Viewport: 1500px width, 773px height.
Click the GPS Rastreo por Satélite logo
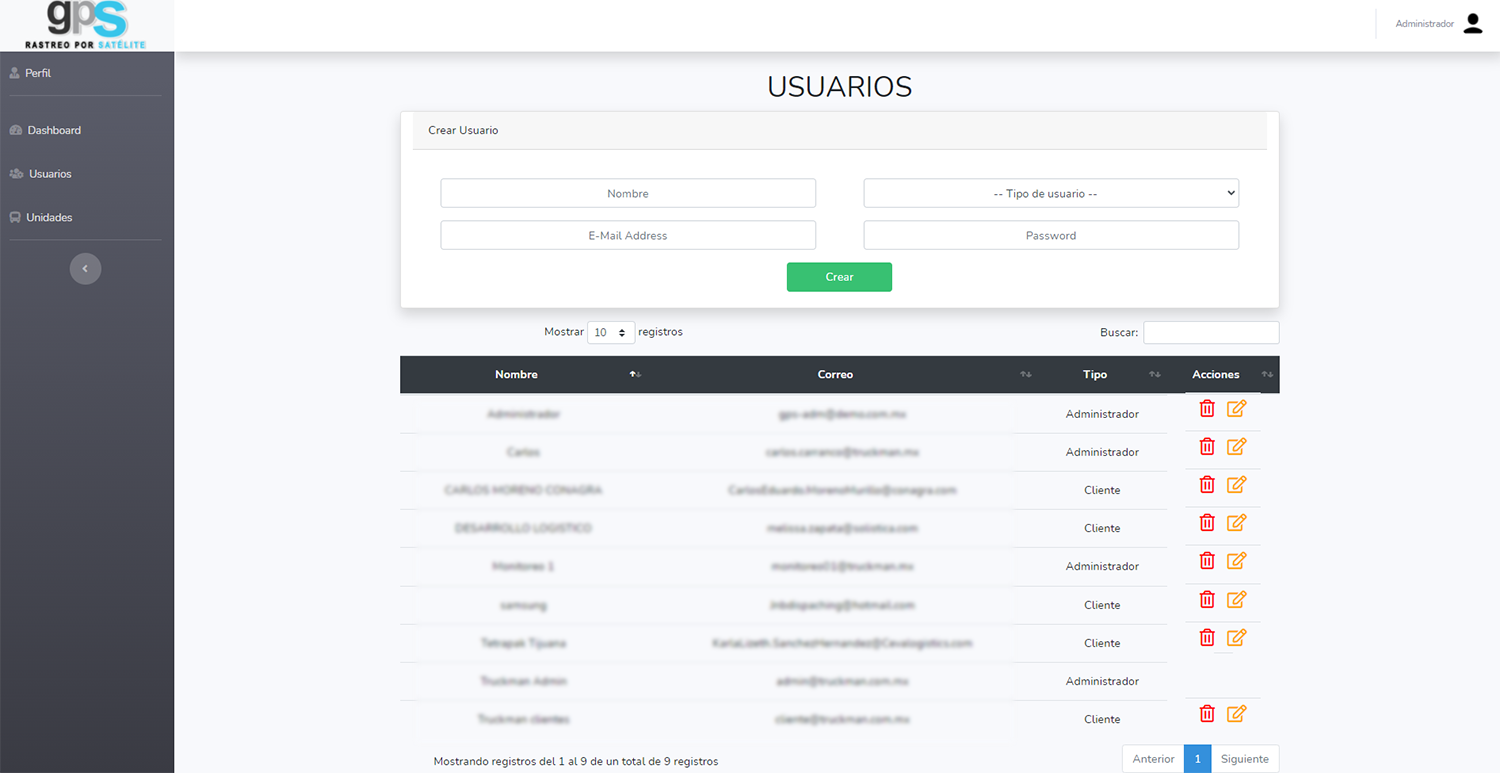click(x=87, y=26)
